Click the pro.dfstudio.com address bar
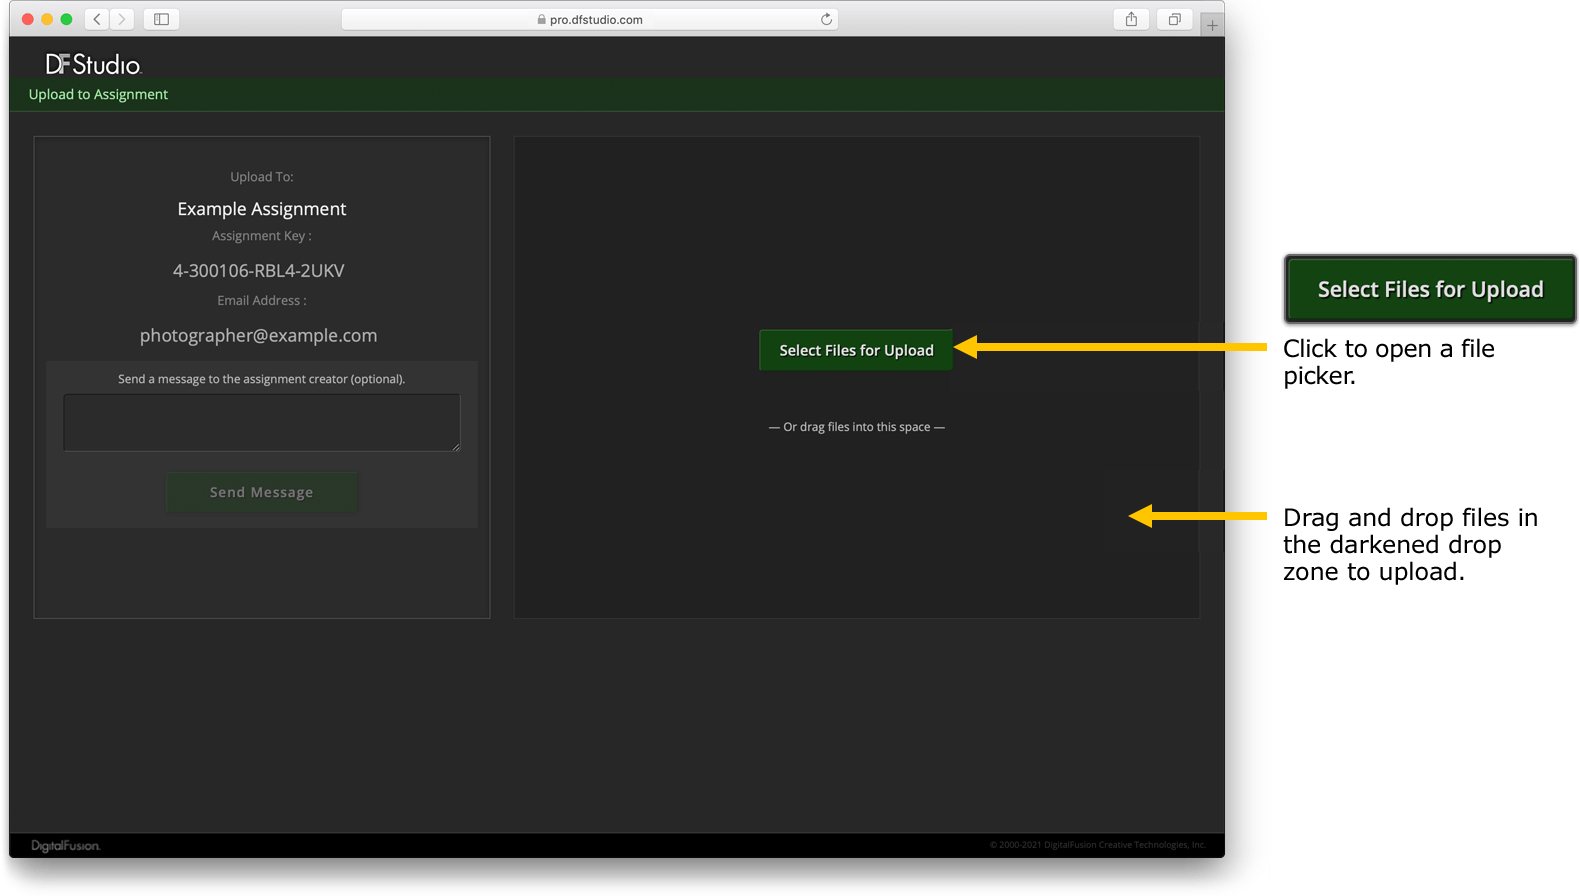 (596, 19)
